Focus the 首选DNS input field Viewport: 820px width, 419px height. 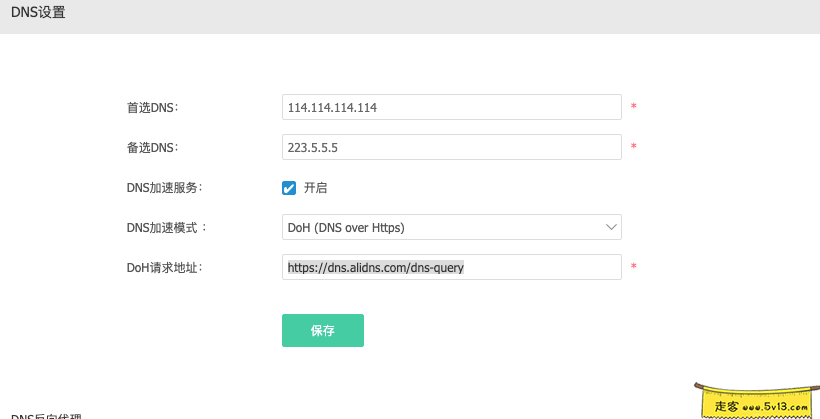[x=452, y=107]
